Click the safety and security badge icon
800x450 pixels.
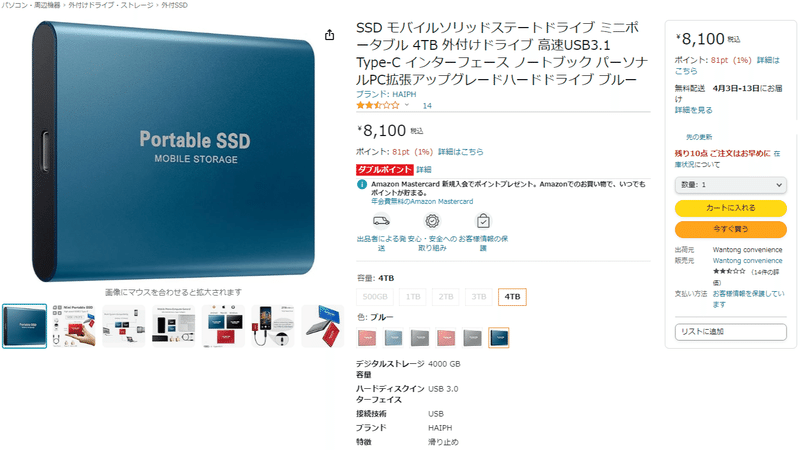432,221
